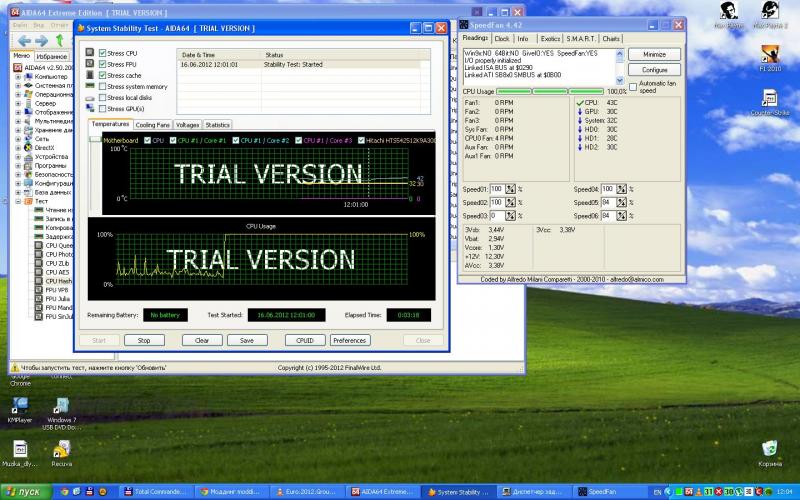Viewport: 800px width, 500px height.
Task: Click the Save button
Action: point(247,340)
